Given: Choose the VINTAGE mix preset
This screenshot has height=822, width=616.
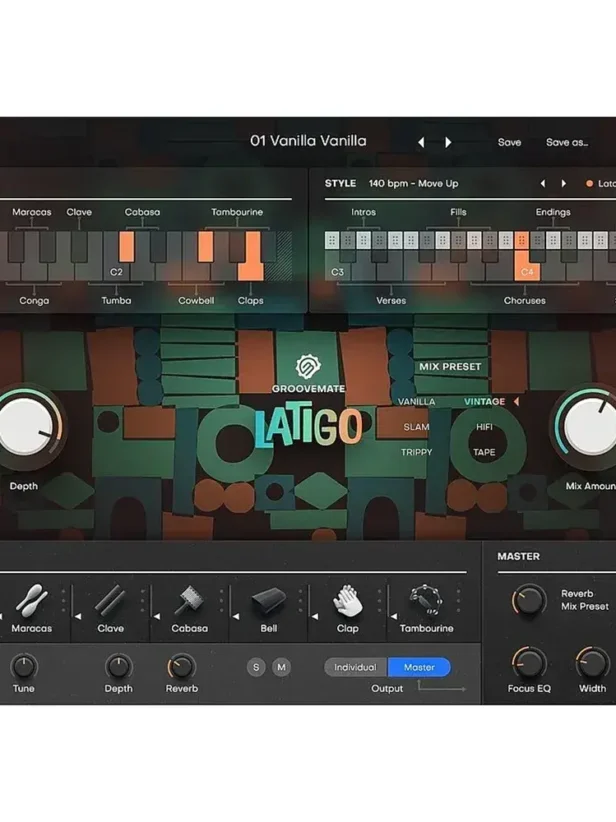Looking at the screenshot, I should click(484, 402).
